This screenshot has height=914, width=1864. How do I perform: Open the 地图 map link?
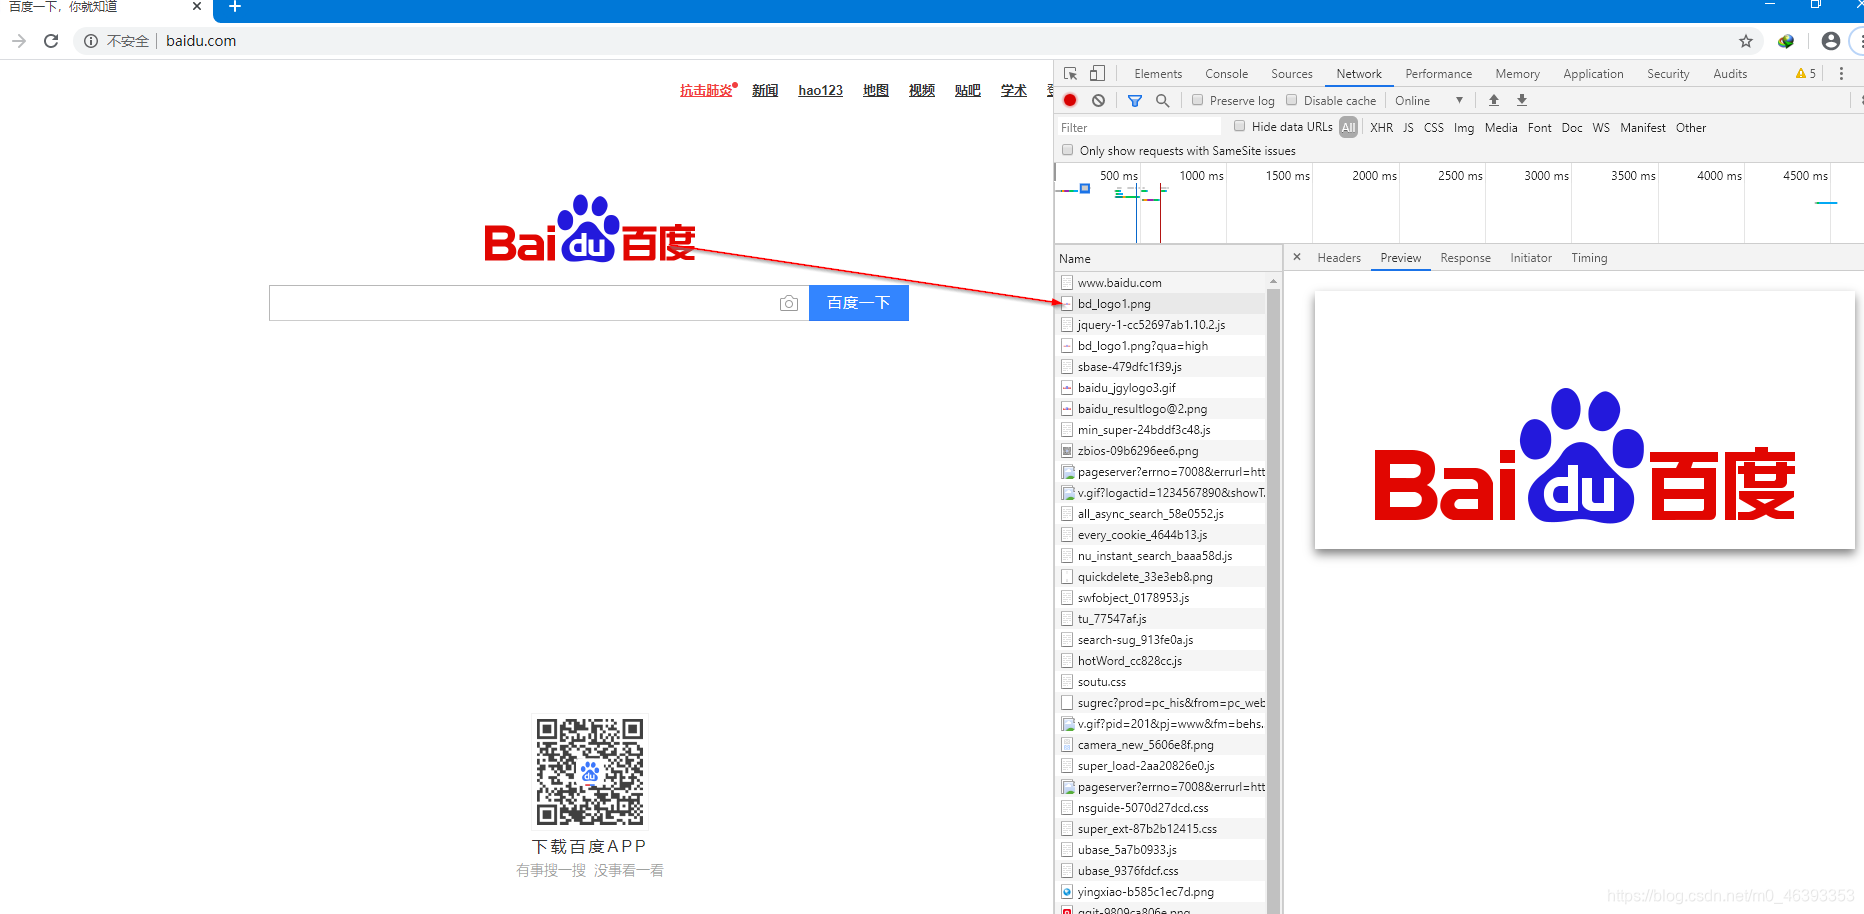tap(876, 90)
